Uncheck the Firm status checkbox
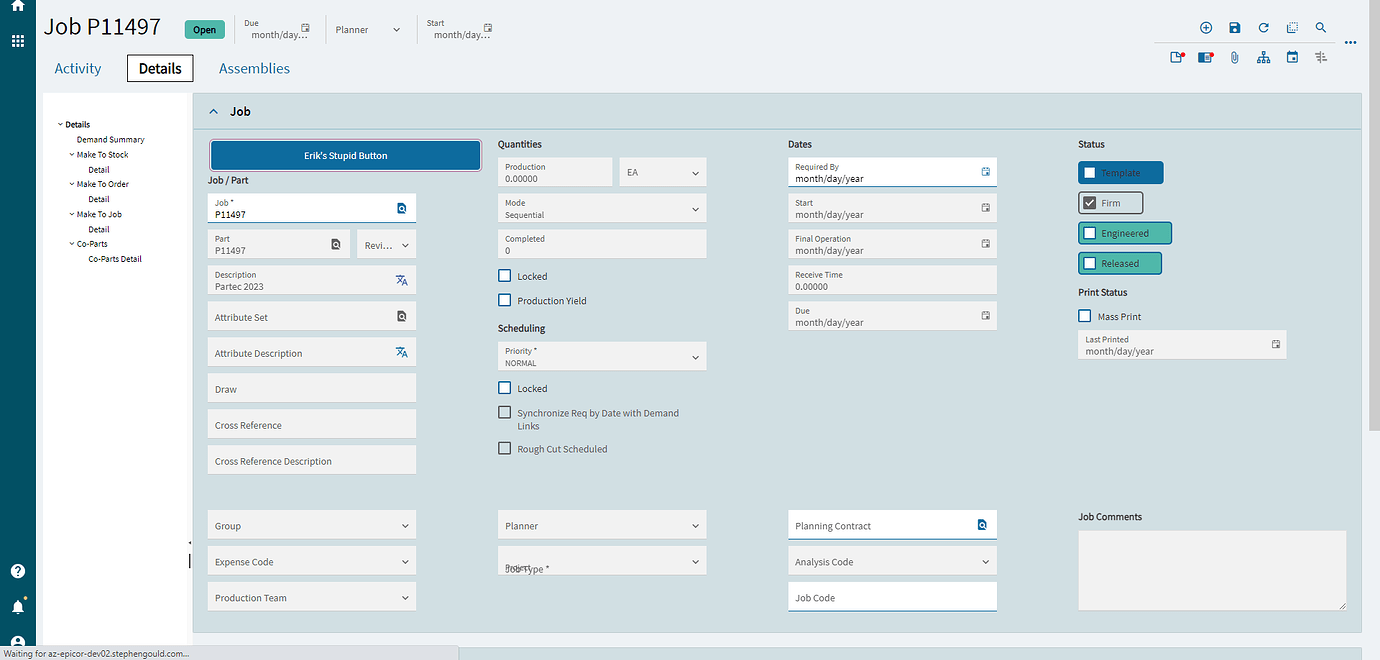The width and height of the screenshot is (1380, 660). pos(1089,202)
